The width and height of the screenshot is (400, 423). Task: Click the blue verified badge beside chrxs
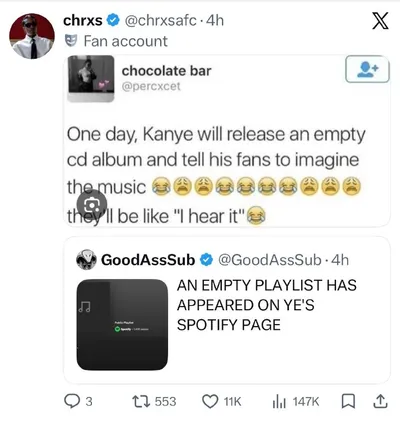[113, 21]
